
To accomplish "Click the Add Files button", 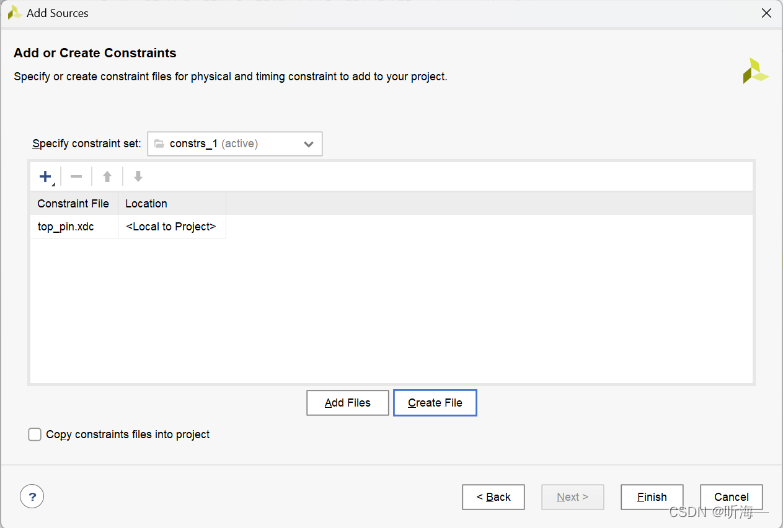I will pos(348,403).
